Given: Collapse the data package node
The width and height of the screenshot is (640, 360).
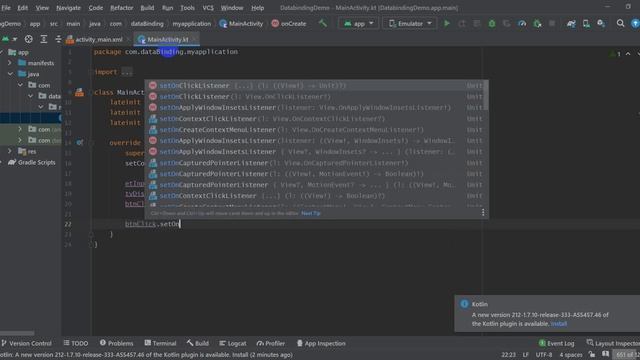Looking at the screenshot, I should tap(31, 96).
